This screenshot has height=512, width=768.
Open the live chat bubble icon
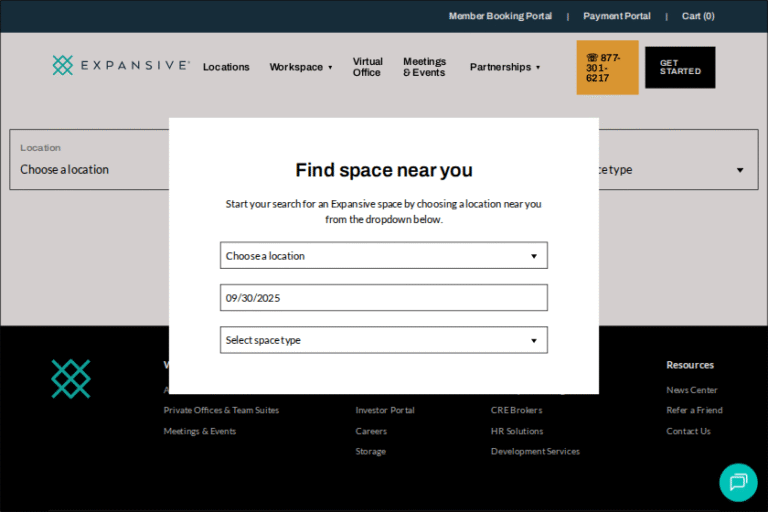(x=738, y=482)
